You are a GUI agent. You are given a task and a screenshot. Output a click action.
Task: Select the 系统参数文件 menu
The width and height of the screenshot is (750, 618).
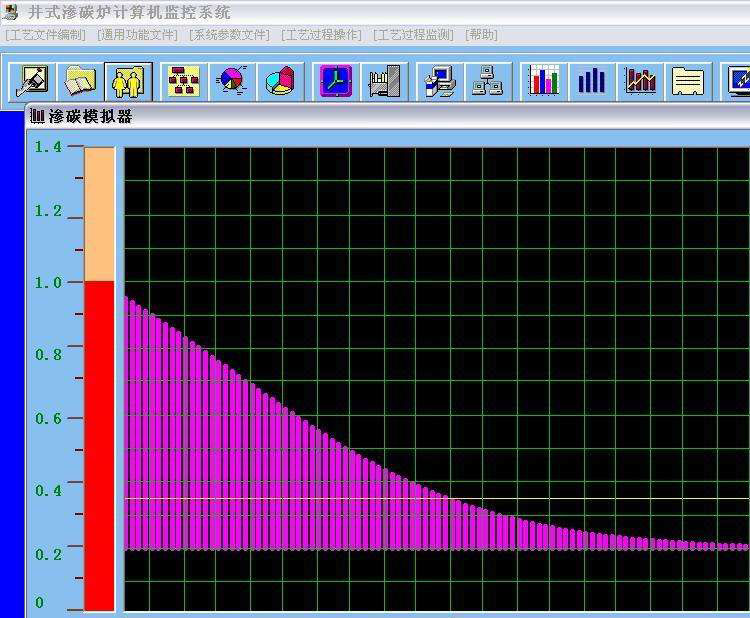(x=229, y=35)
